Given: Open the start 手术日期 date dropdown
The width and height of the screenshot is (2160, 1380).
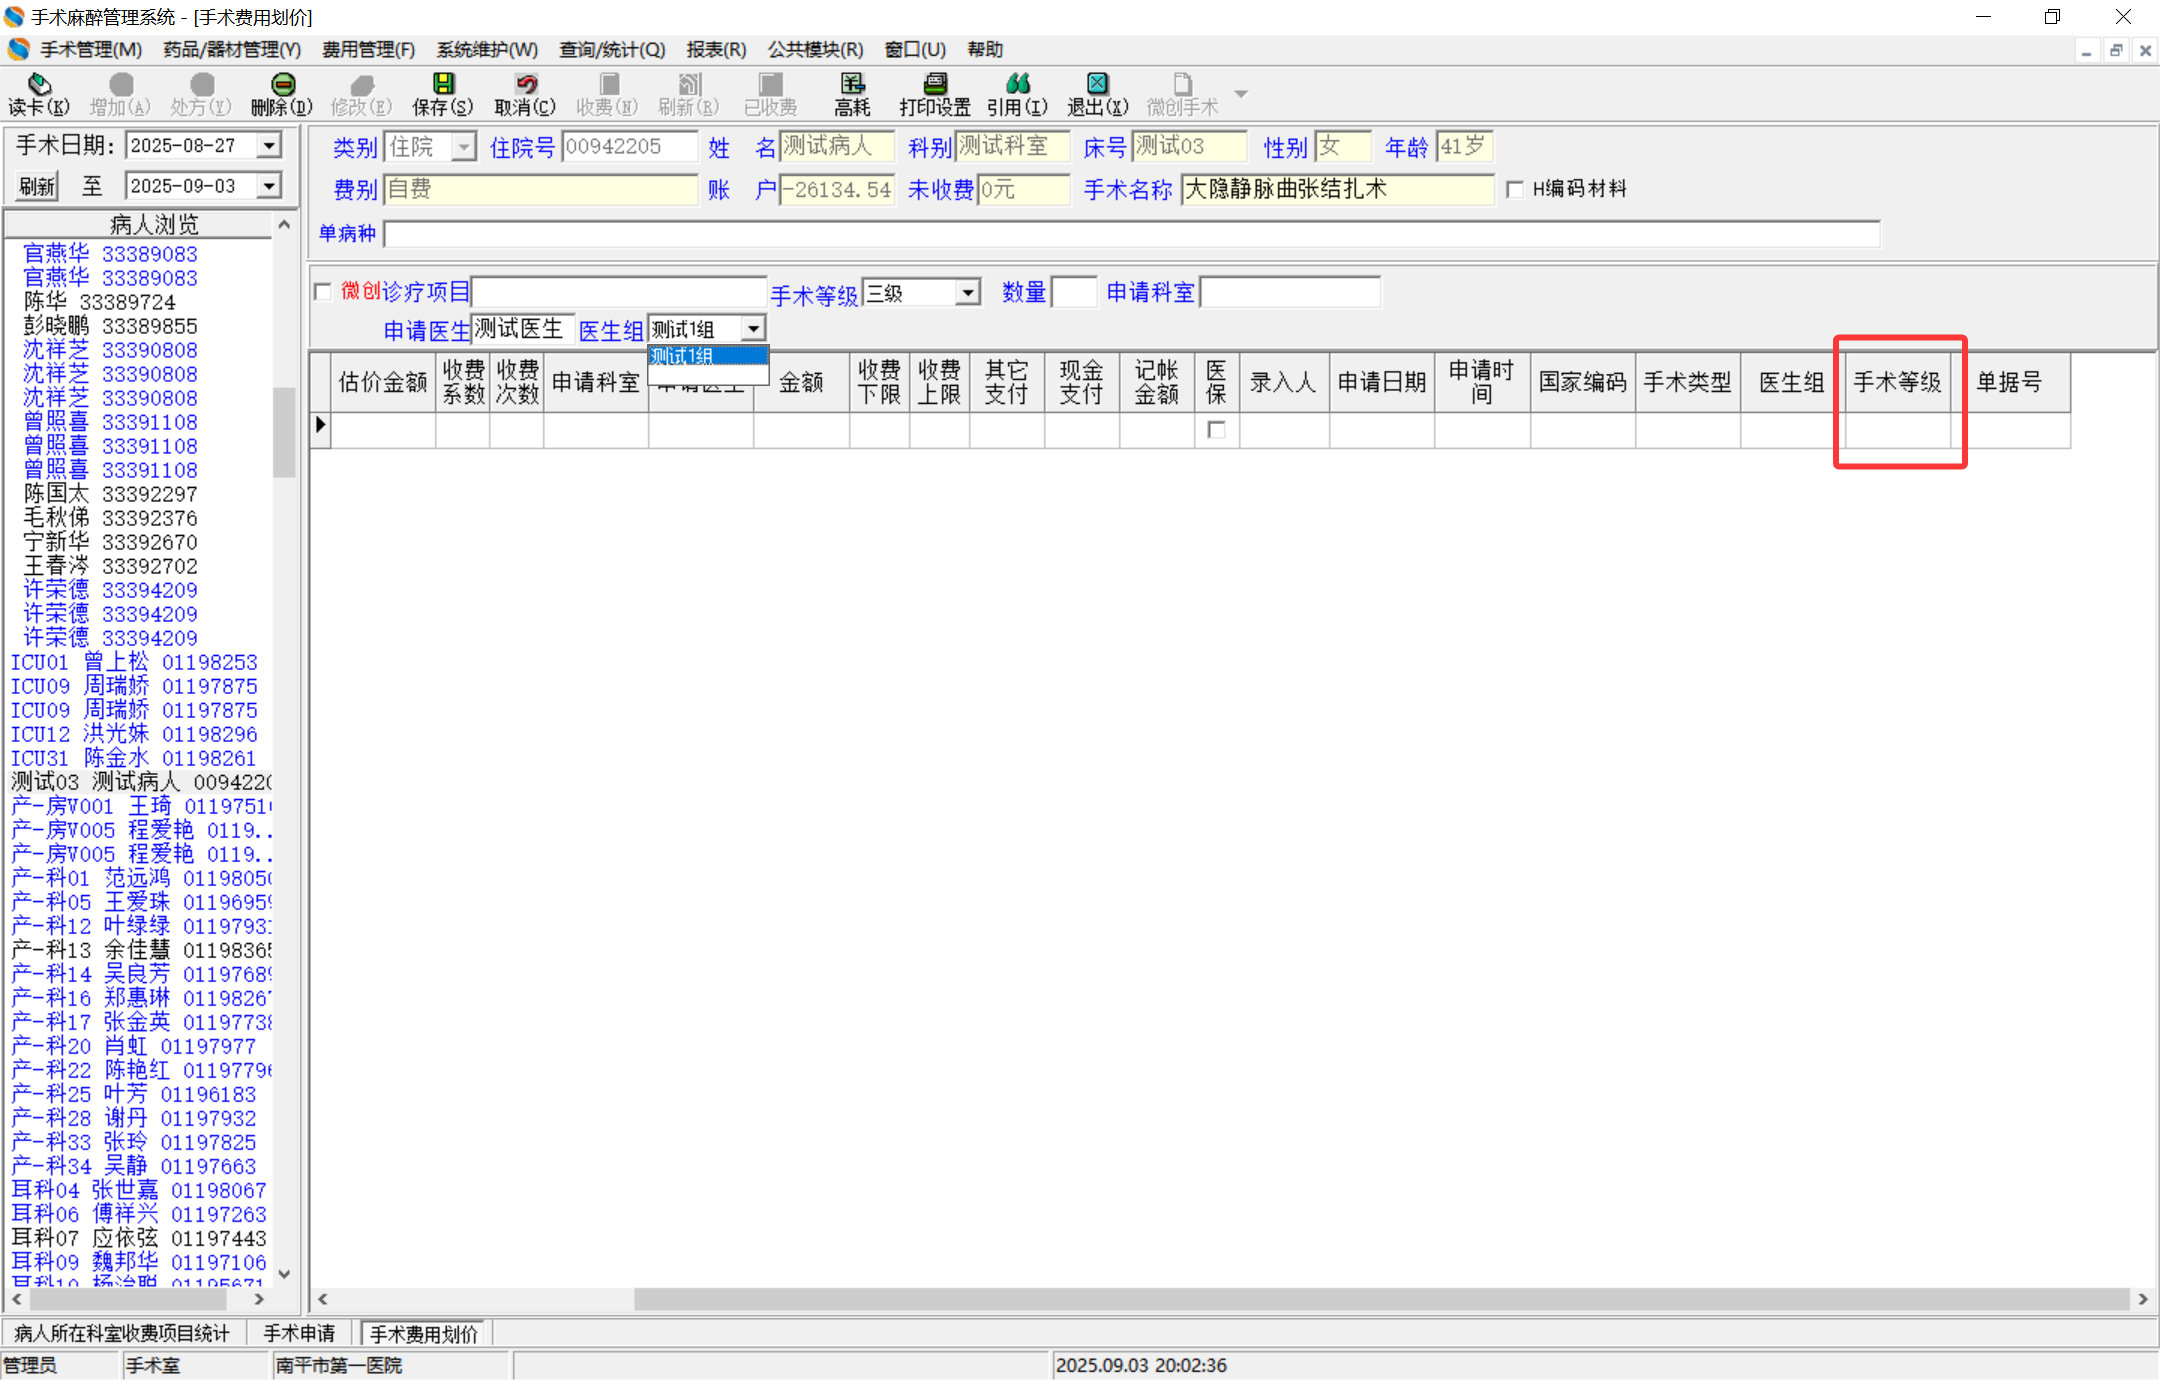Looking at the screenshot, I should pos(269,146).
